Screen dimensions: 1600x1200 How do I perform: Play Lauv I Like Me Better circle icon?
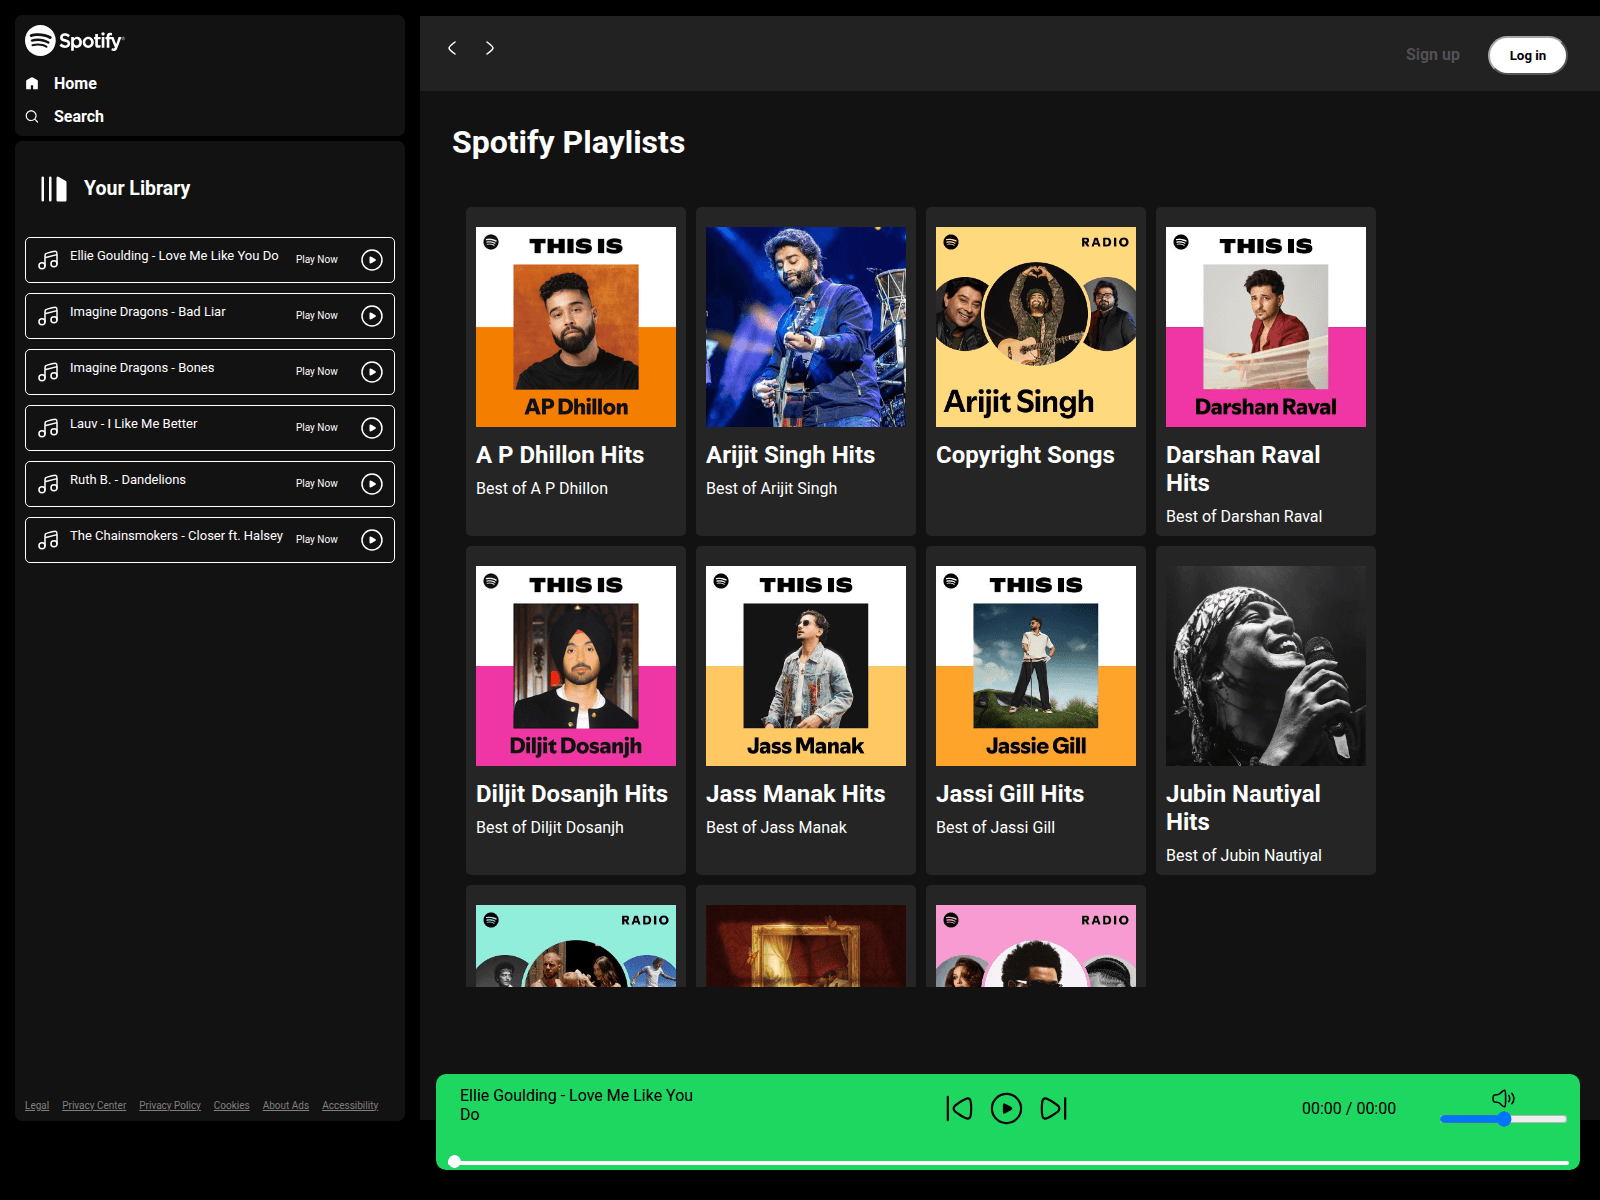pos(372,428)
